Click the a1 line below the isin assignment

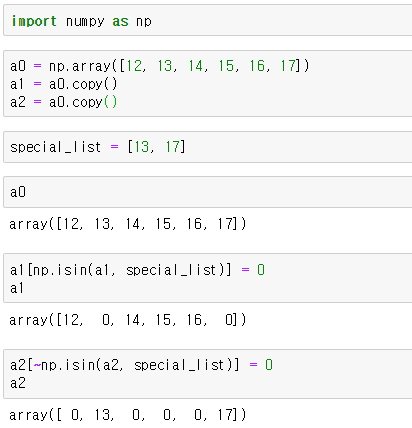(x=17, y=288)
